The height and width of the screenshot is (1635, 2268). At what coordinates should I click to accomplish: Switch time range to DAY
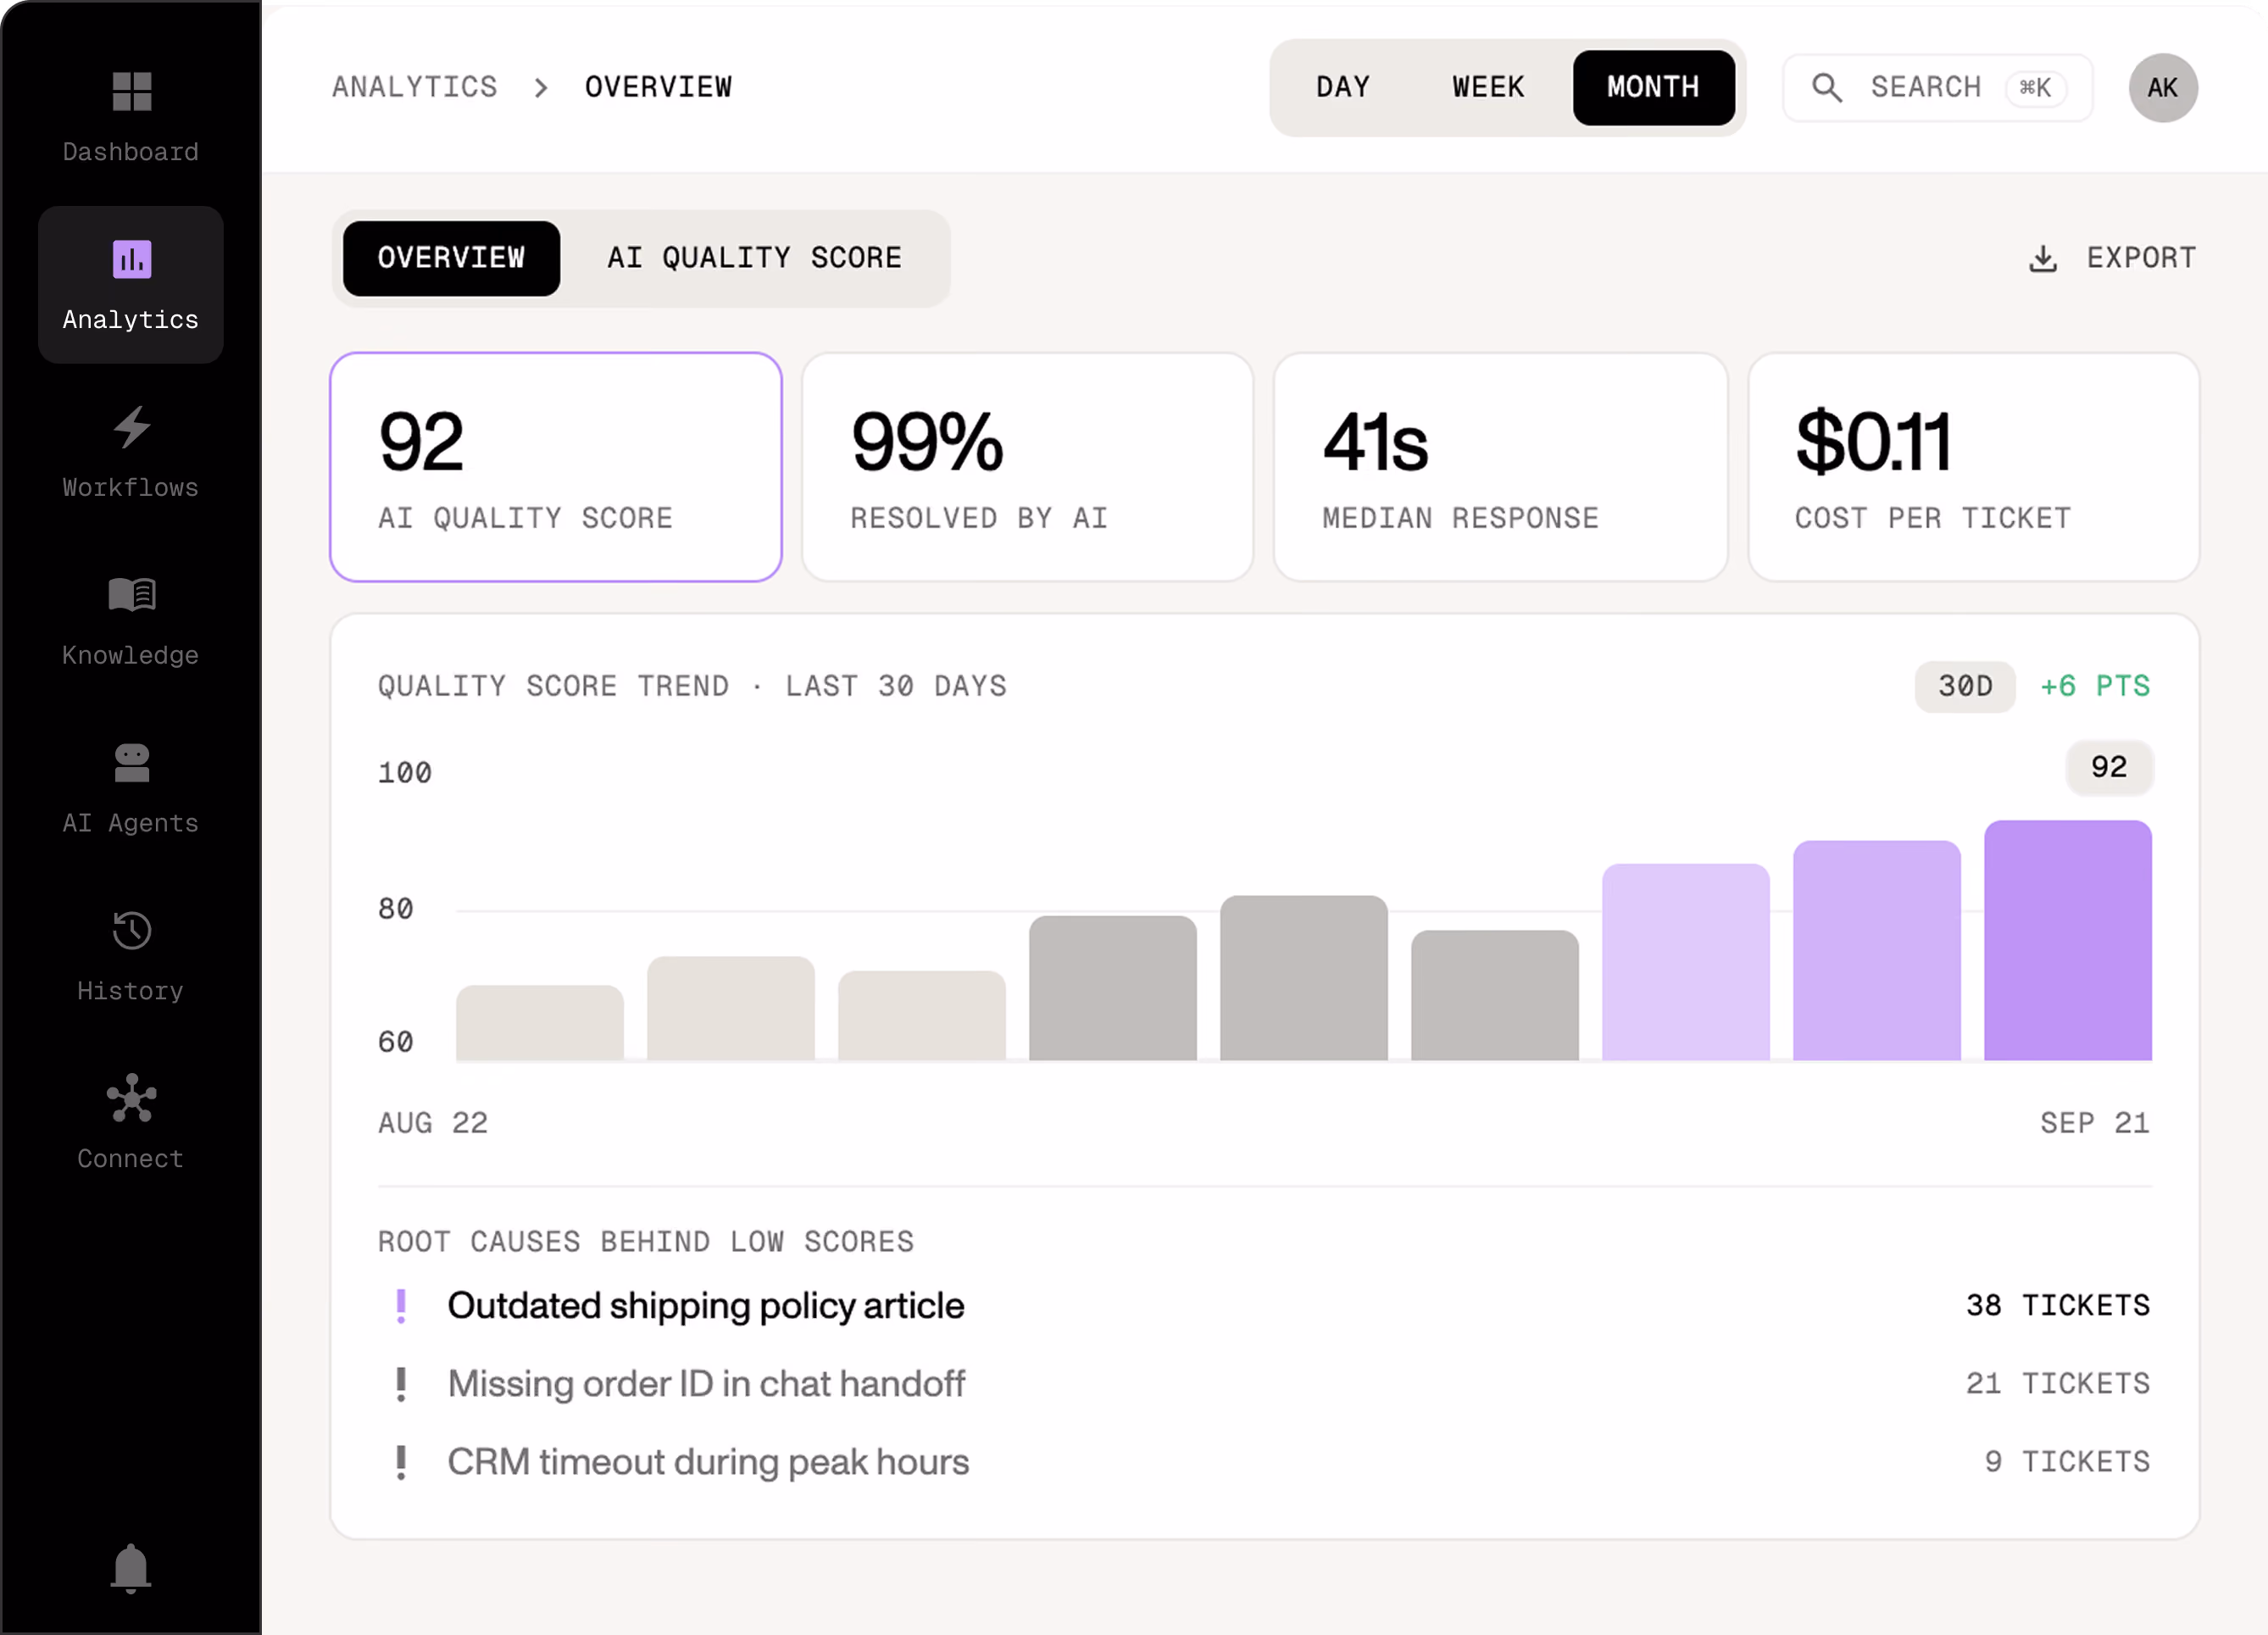[x=1343, y=88]
